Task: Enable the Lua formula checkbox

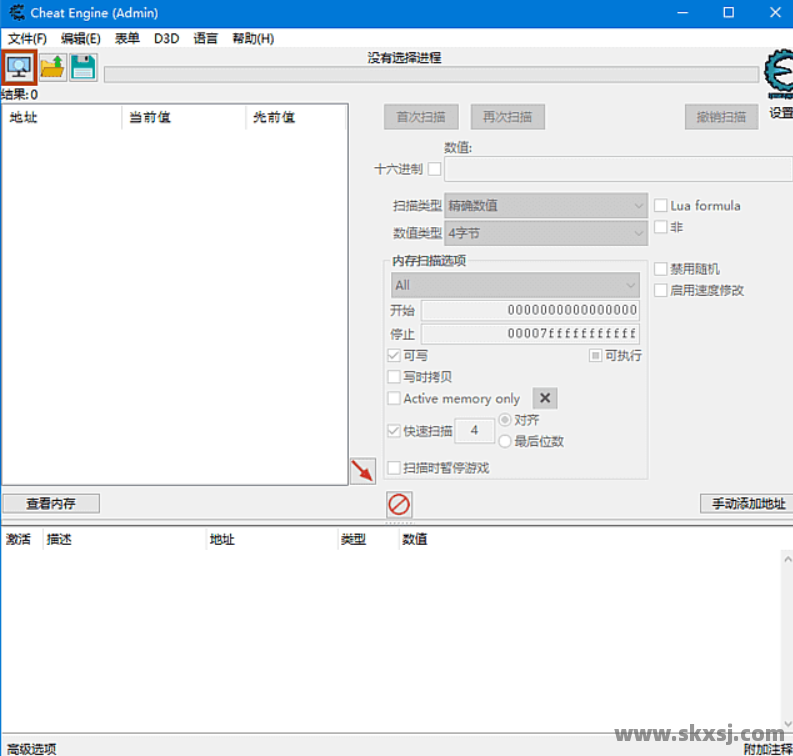Action: coord(661,205)
